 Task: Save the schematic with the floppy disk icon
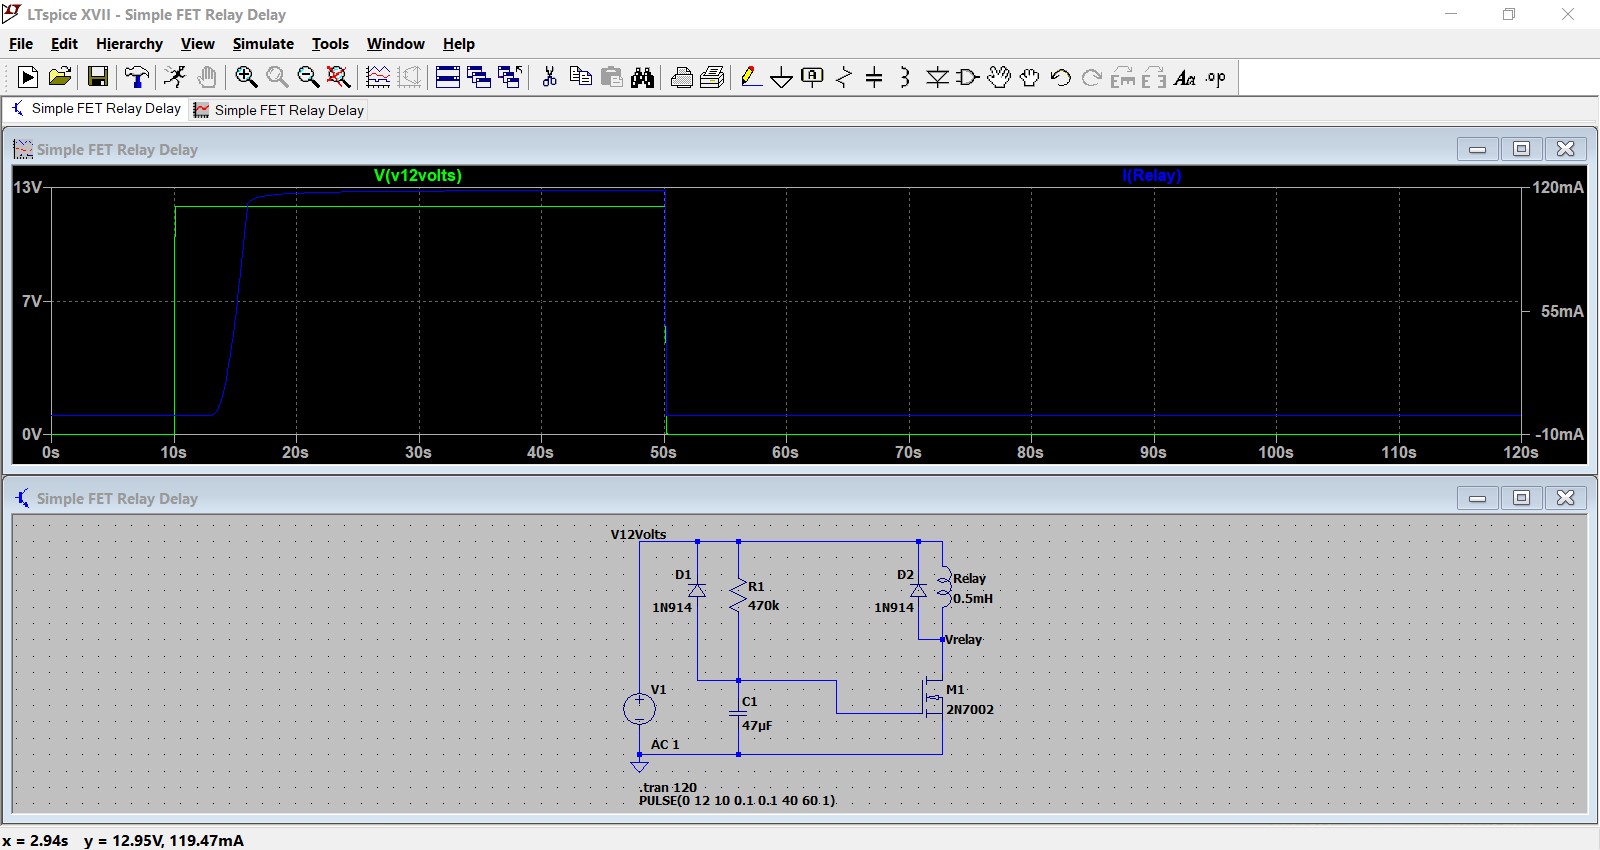coord(98,77)
